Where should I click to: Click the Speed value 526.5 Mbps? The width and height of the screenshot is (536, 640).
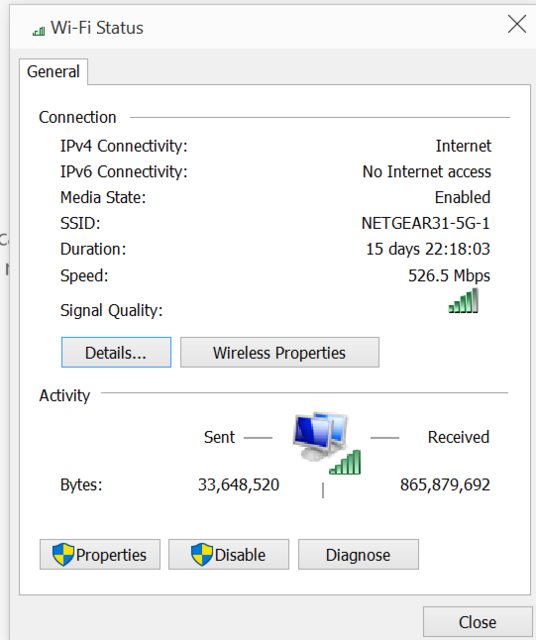pyautogui.click(x=449, y=276)
